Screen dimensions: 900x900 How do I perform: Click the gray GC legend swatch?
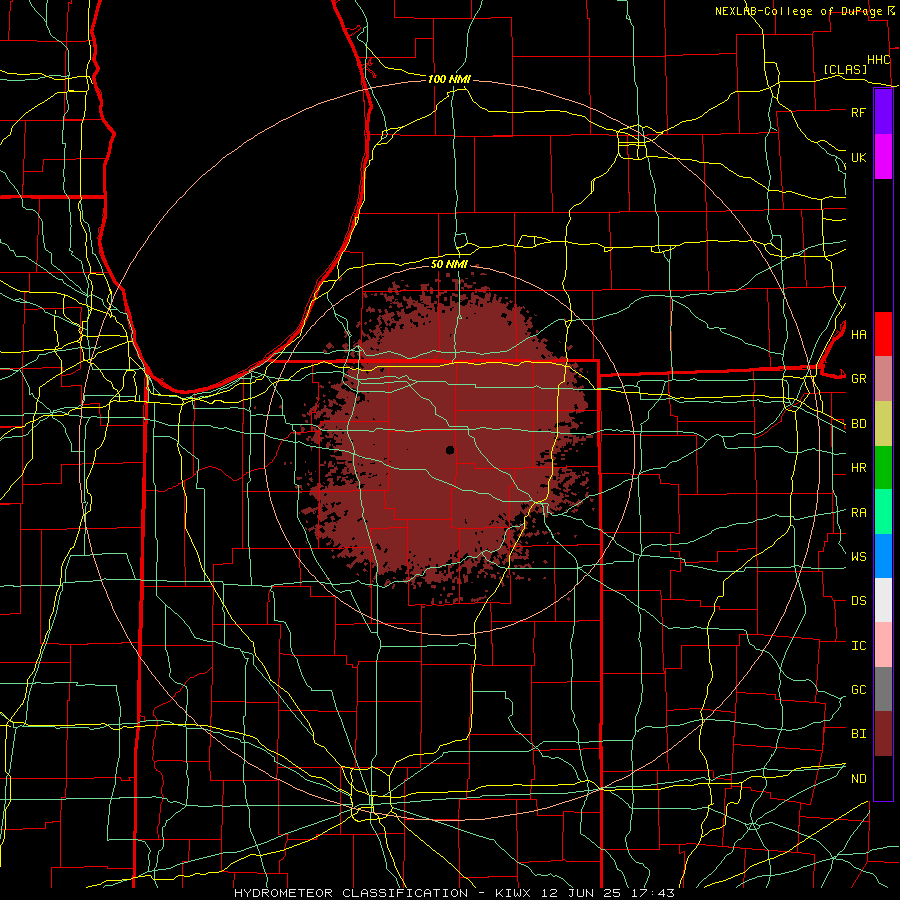click(x=883, y=689)
